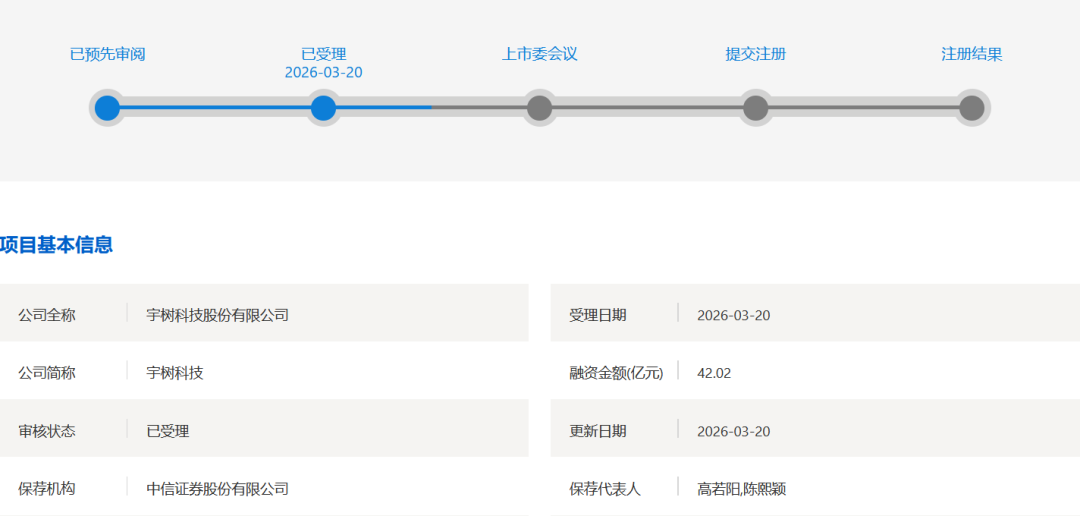Screen dimensions: 1080x516
Task: Click the value 中信证券股份有限公司
Action: 218,489
